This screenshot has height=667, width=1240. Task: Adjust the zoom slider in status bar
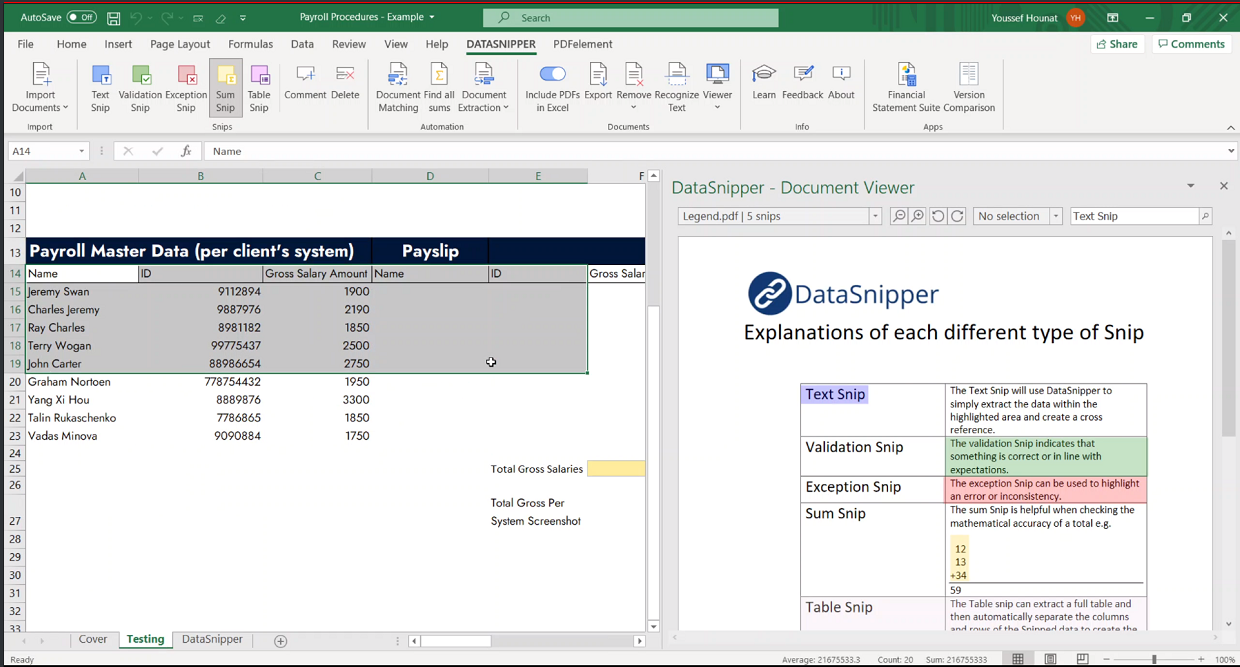click(1154, 660)
